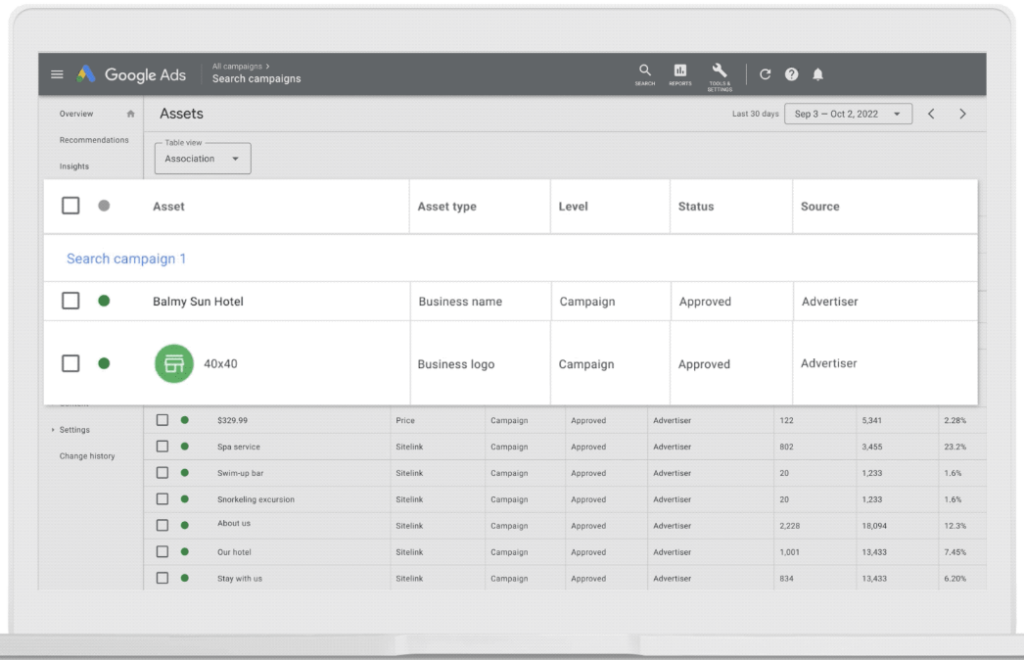Open the help question mark icon

click(792, 75)
